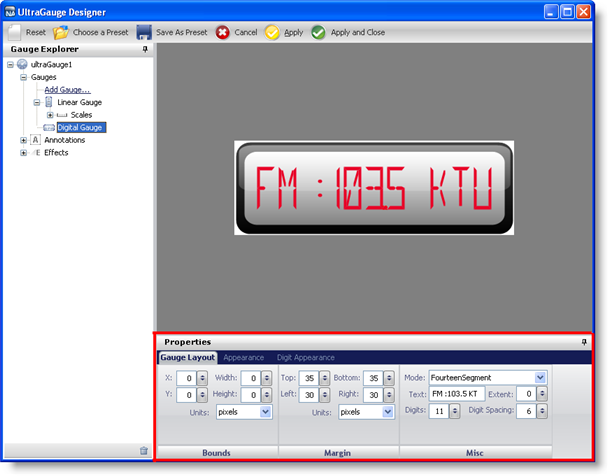Click the Extent spinner arrows
The height and width of the screenshot is (476, 609).
tap(542, 394)
